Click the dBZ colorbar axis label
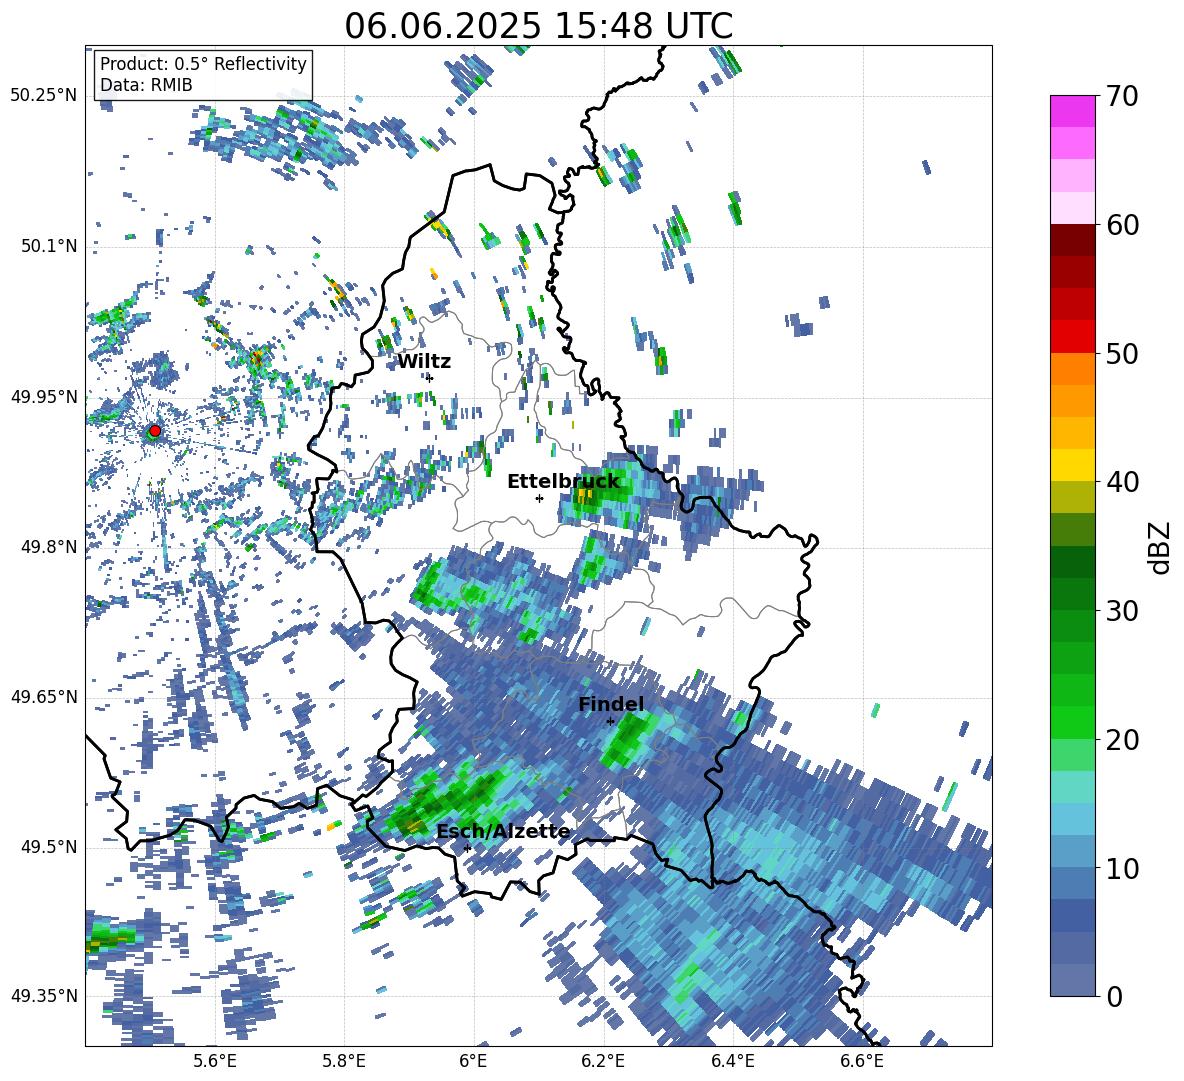 (1161, 547)
